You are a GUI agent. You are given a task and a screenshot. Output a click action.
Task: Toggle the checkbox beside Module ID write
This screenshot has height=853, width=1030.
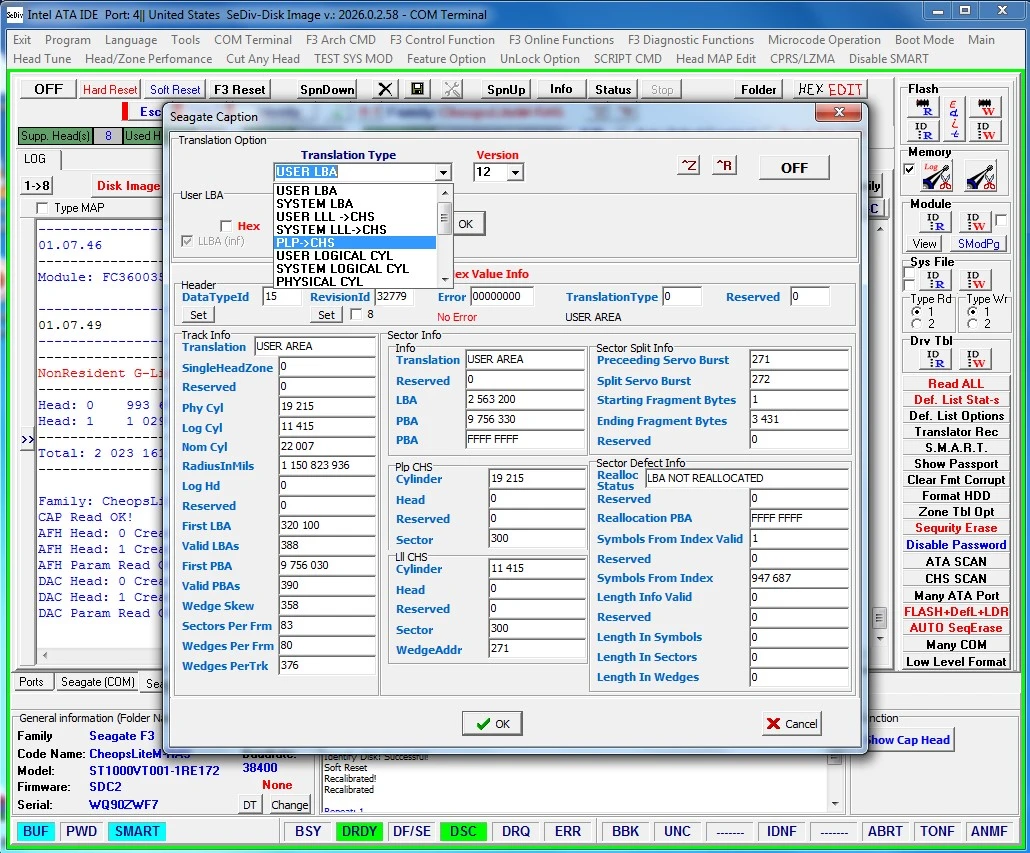tap(1001, 220)
